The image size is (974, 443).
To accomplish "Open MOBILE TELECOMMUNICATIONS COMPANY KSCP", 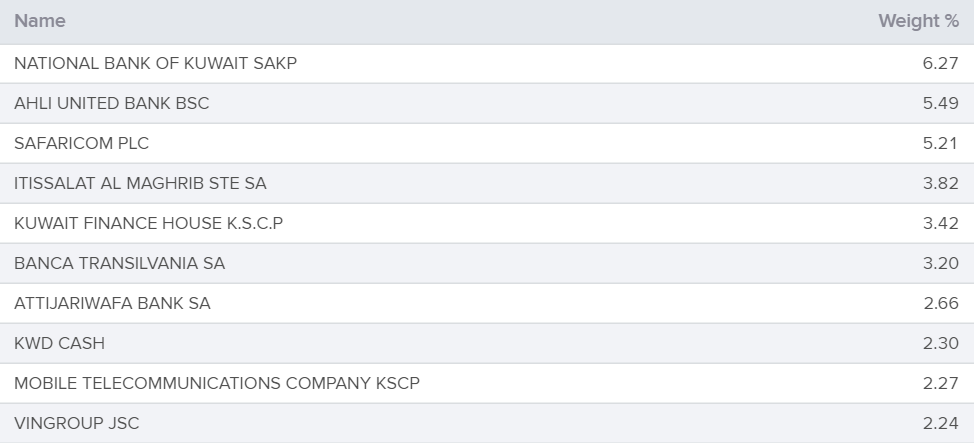I will (217, 383).
